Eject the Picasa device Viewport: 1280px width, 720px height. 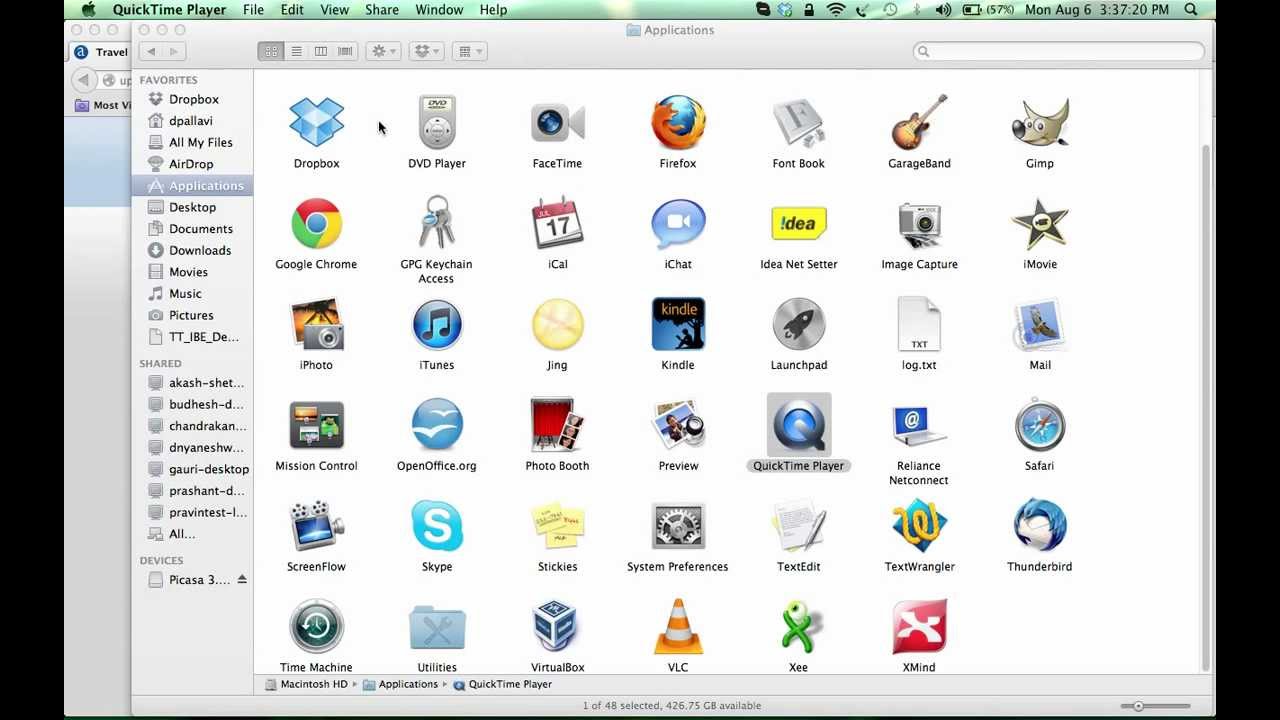coord(241,580)
